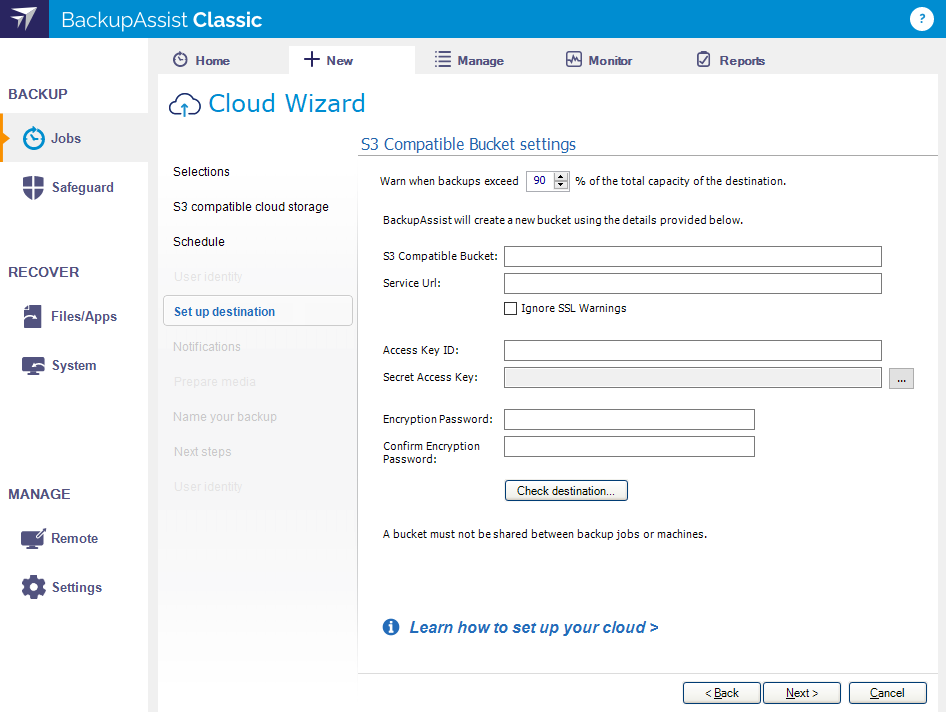
Task: Click the Monitor activity icon
Action: point(574,59)
